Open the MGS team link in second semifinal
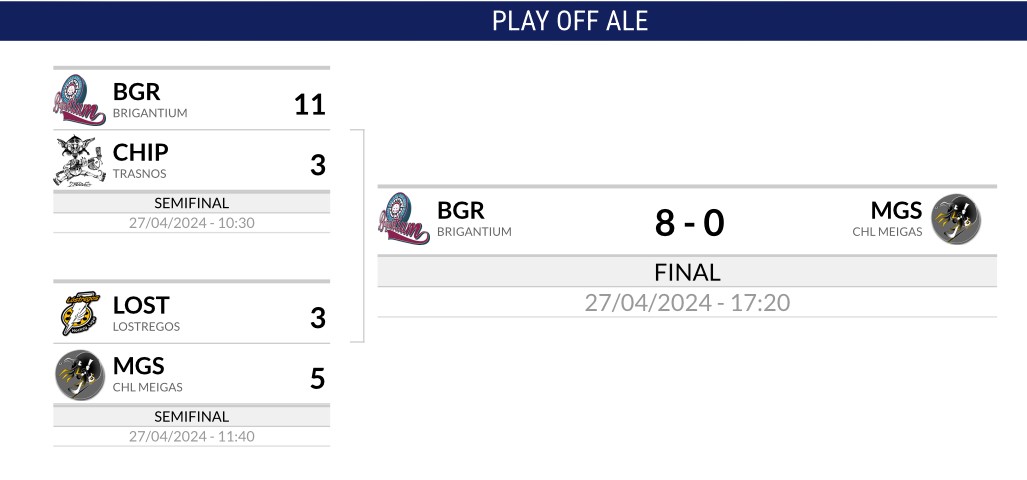This screenshot has height=480, width=1027. (x=138, y=365)
